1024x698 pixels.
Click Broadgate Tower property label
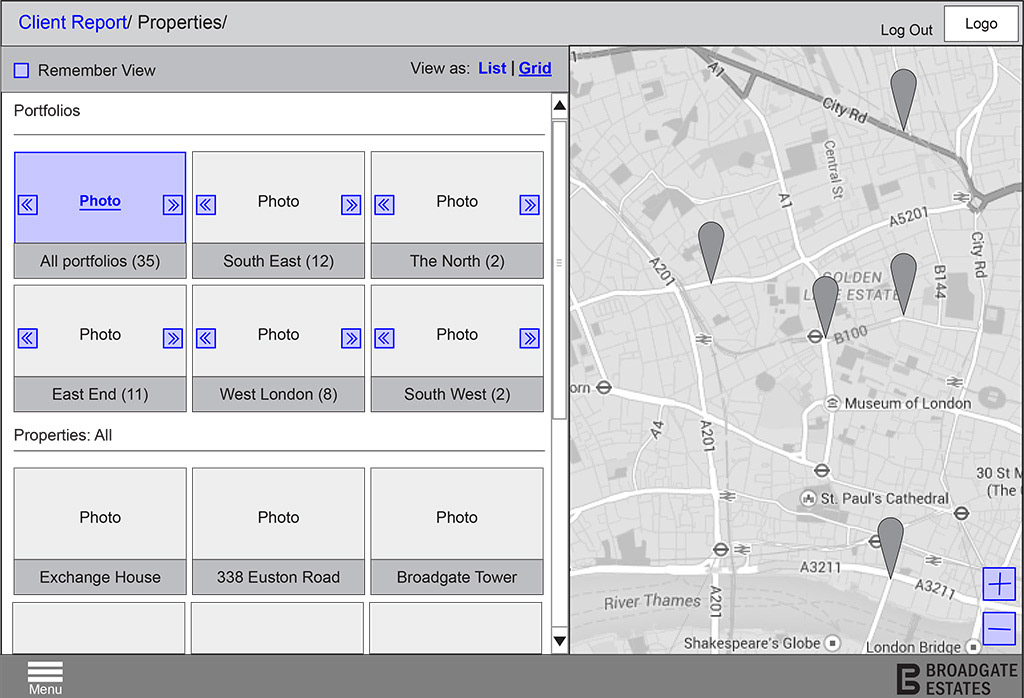point(457,577)
